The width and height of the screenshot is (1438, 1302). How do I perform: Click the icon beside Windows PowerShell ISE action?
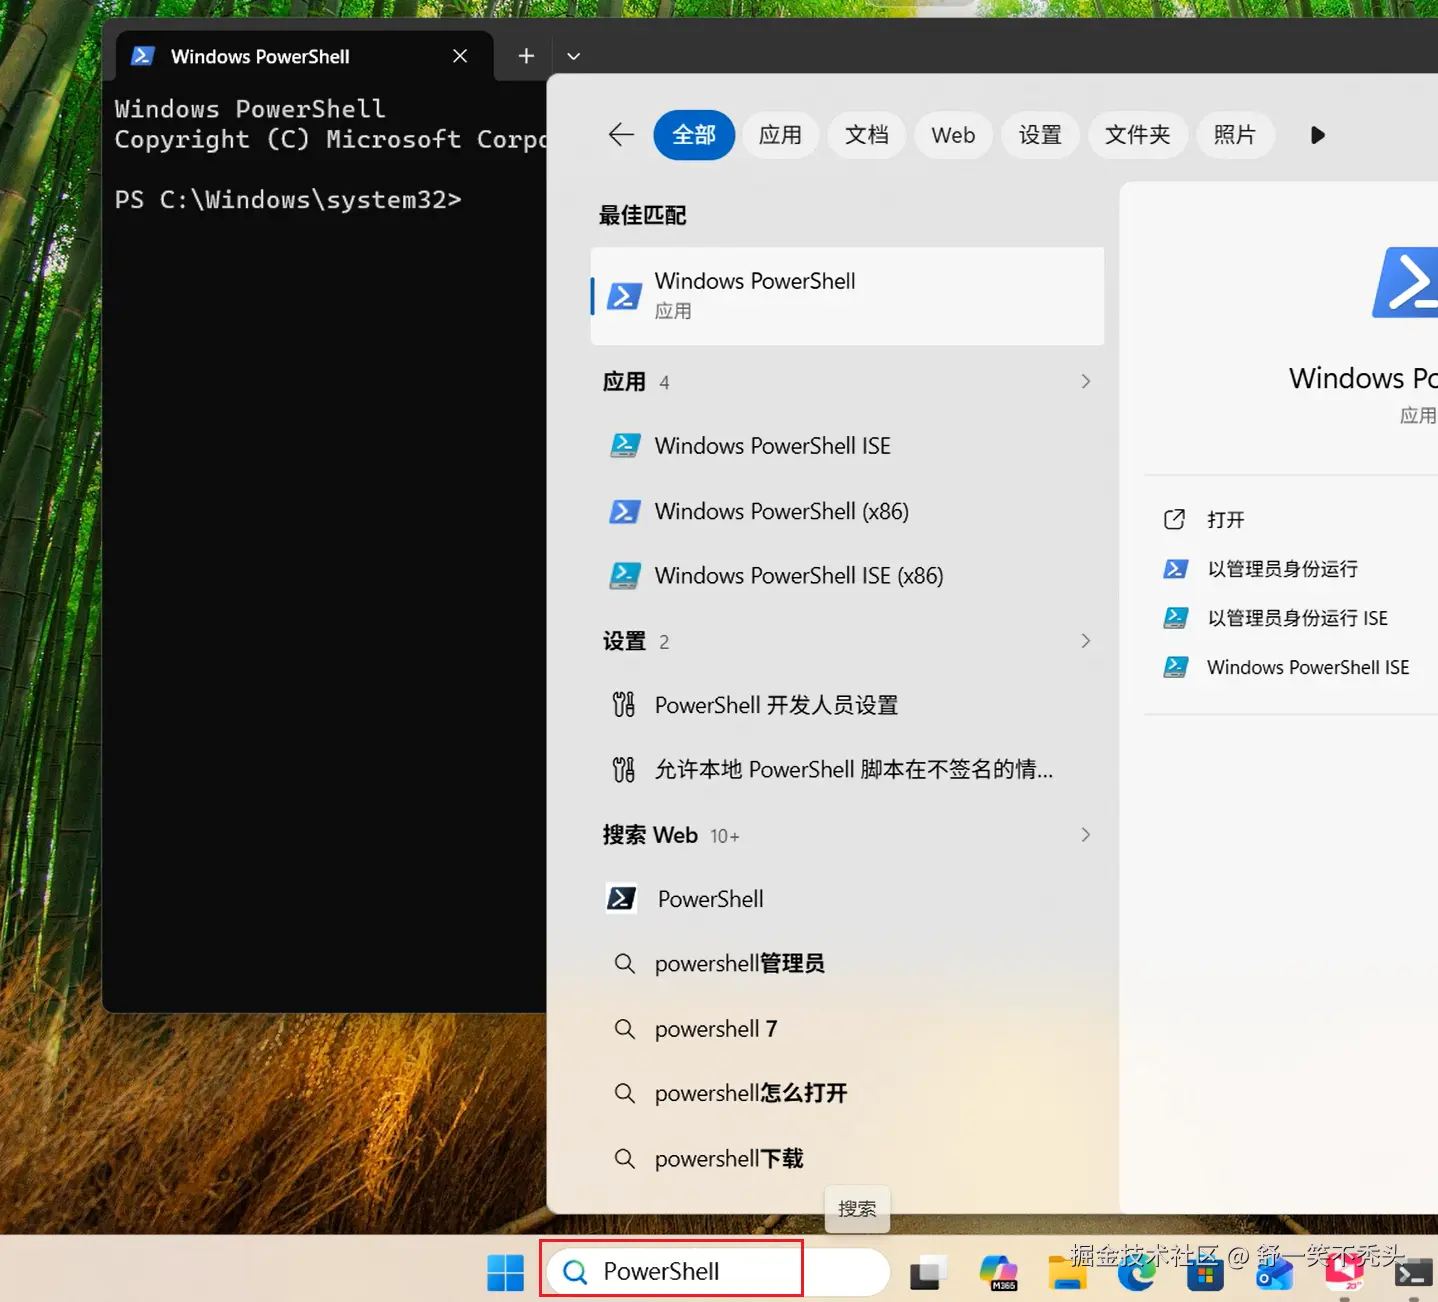(x=1176, y=667)
